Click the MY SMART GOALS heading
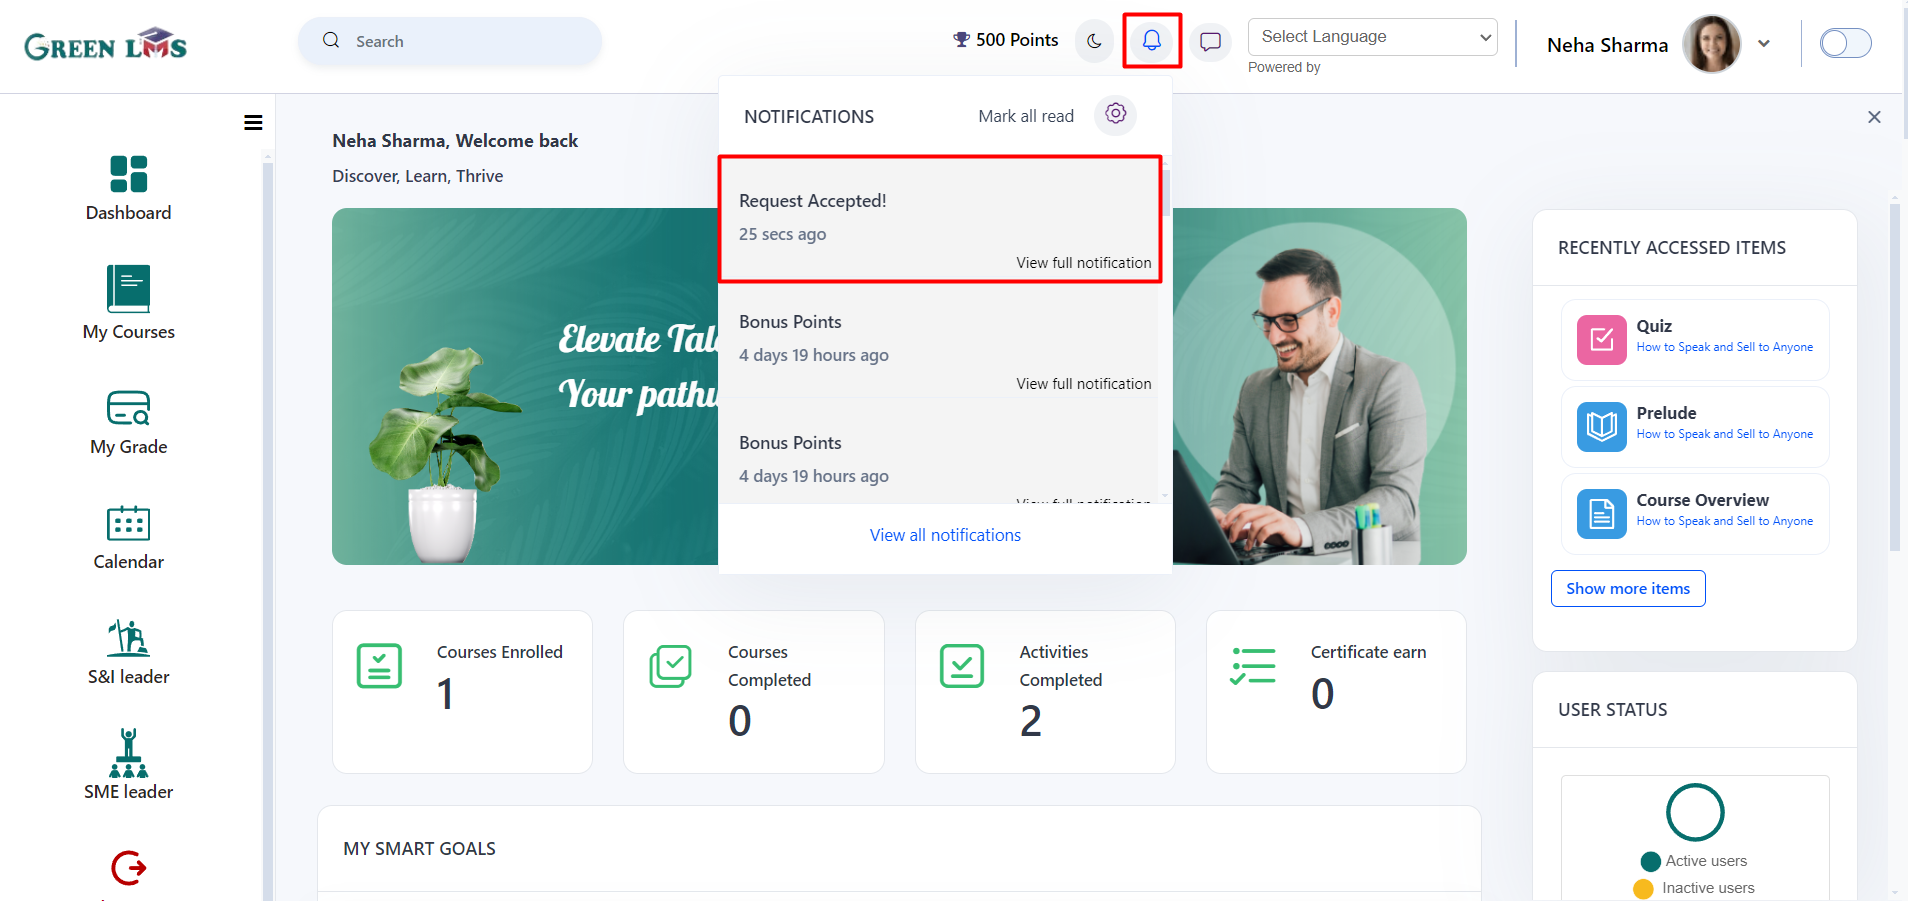Viewport: 1908px width, 901px height. [x=419, y=848]
